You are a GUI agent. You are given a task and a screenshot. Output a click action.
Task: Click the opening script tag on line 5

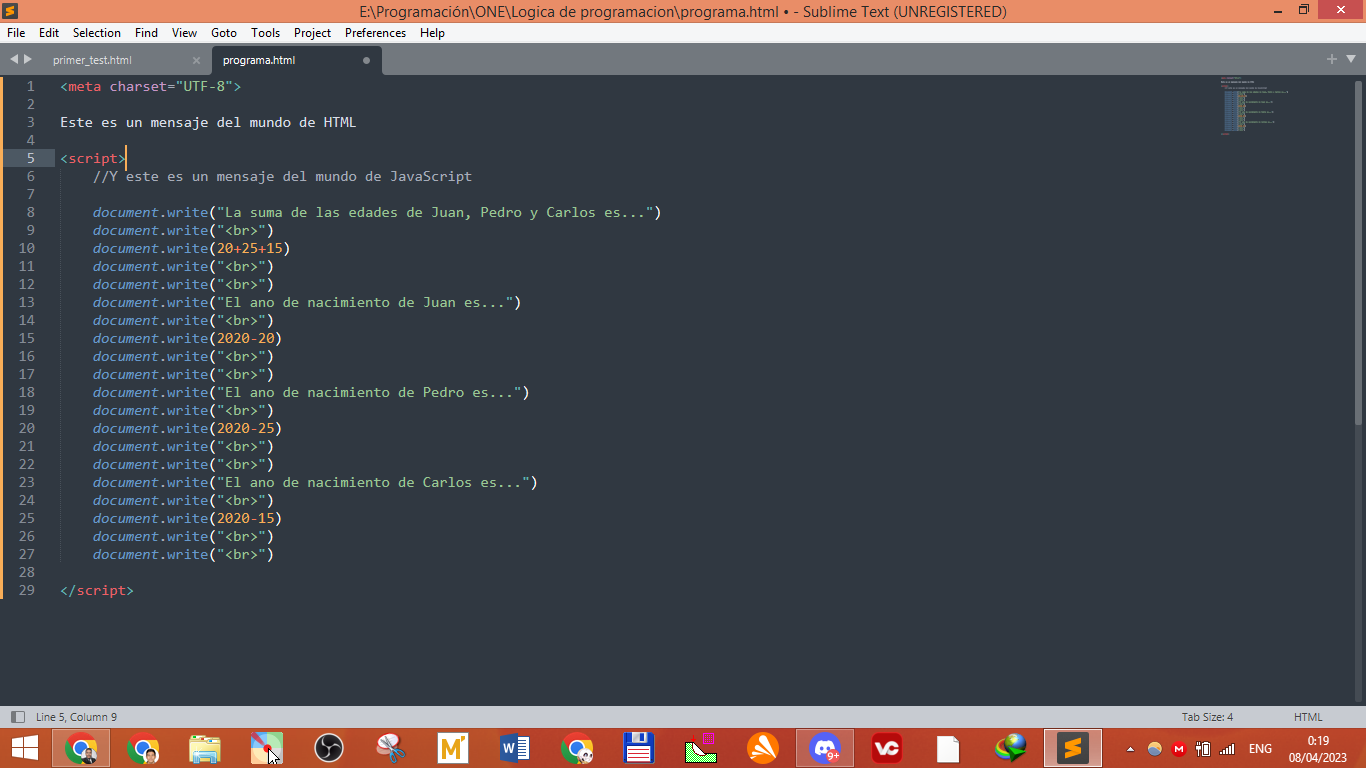[x=93, y=158]
